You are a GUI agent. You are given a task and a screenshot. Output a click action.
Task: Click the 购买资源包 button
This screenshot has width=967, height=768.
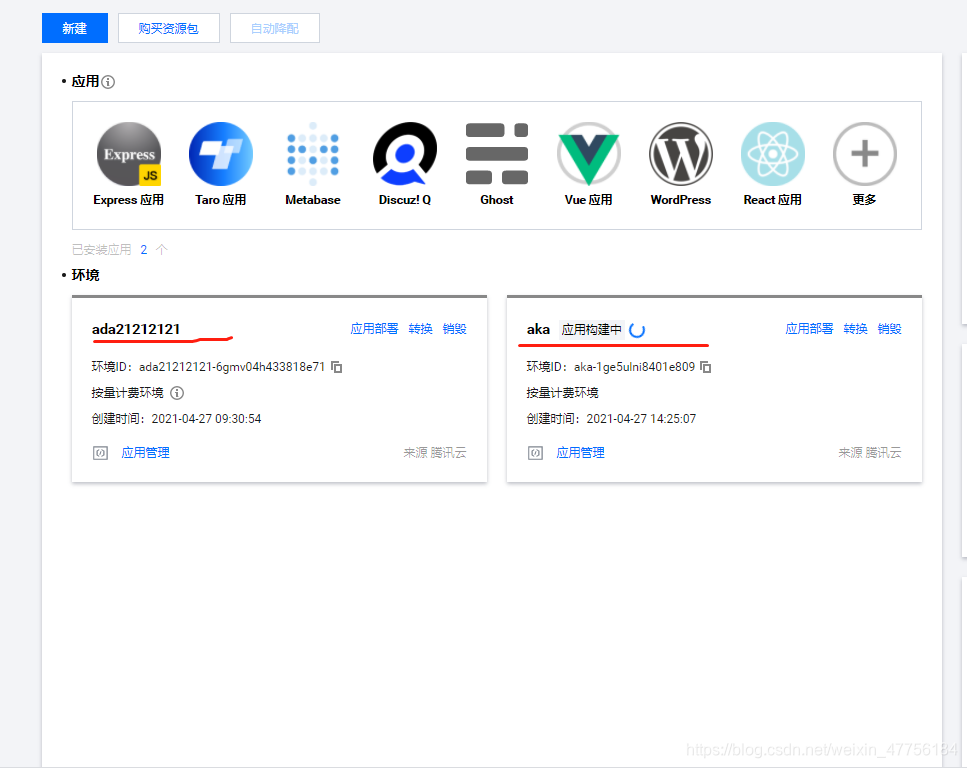(x=168, y=28)
